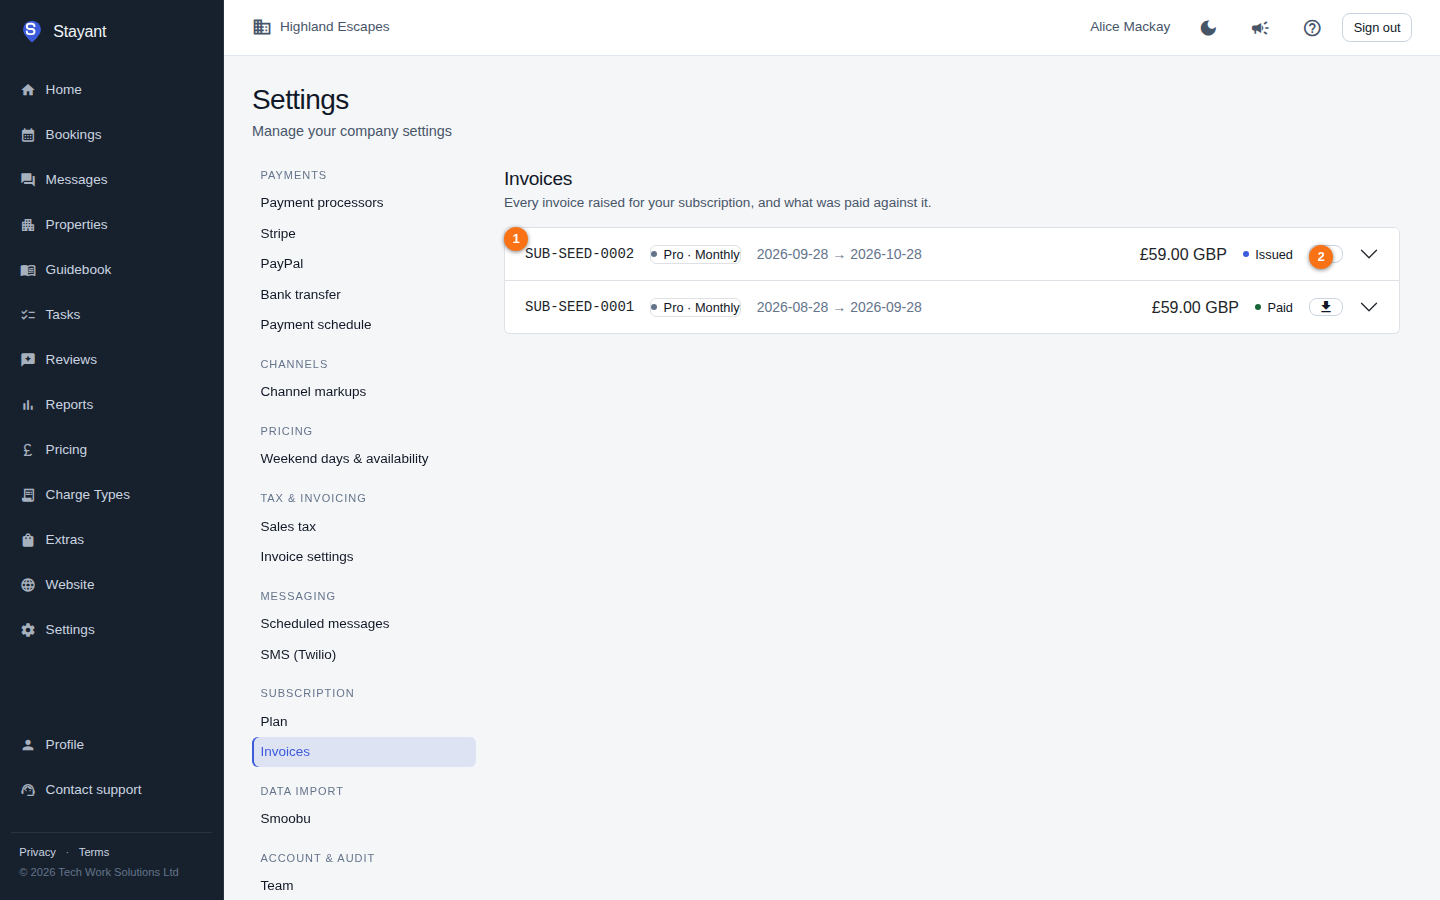Open Contact support via its headset icon
Viewport: 1440px width, 900px height.
click(x=28, y=790)
